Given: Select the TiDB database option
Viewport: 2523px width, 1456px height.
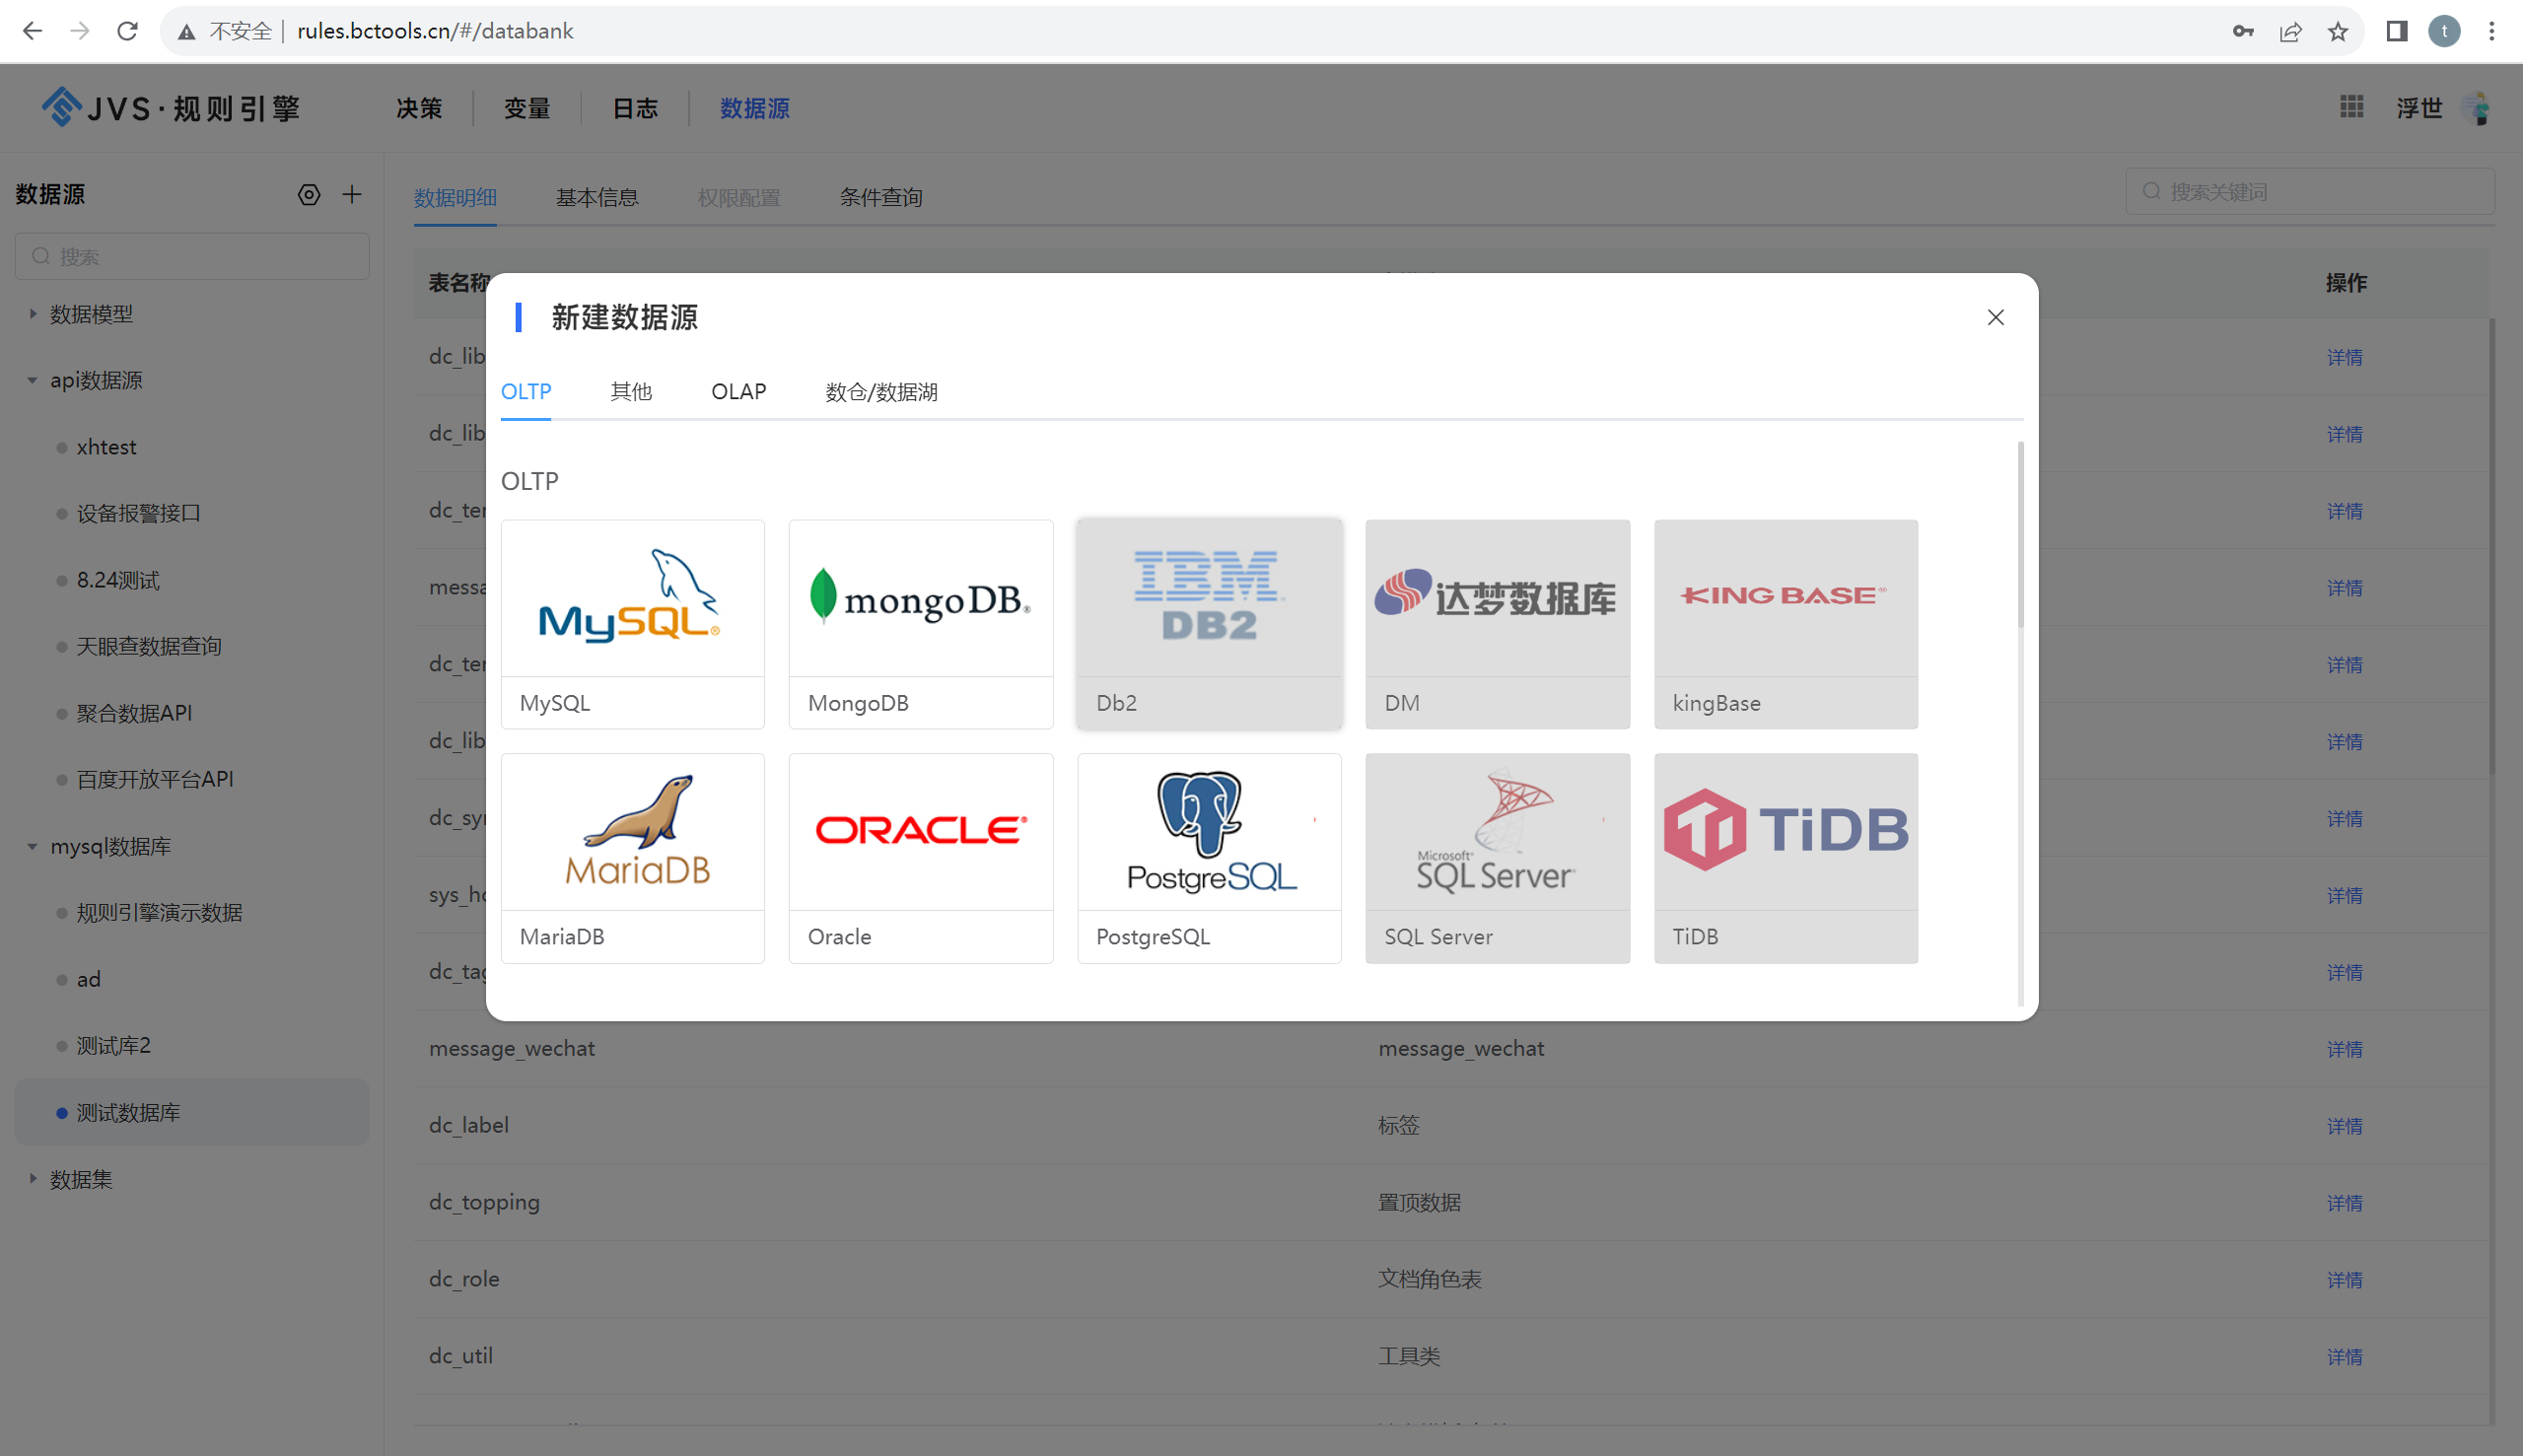Looking at the screenshot, I should [1785, 857].
